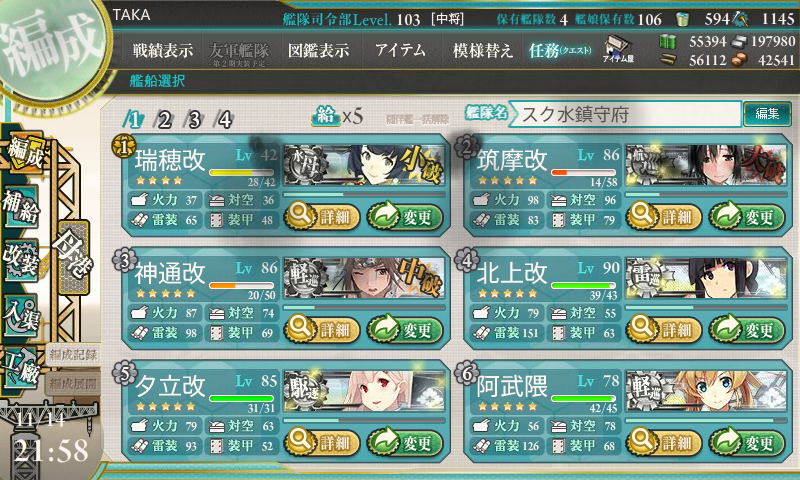Image resolution: width=800 pixels, height=480 pixels.
Task: Click 変更 change for 北上改
Action: 746,330
